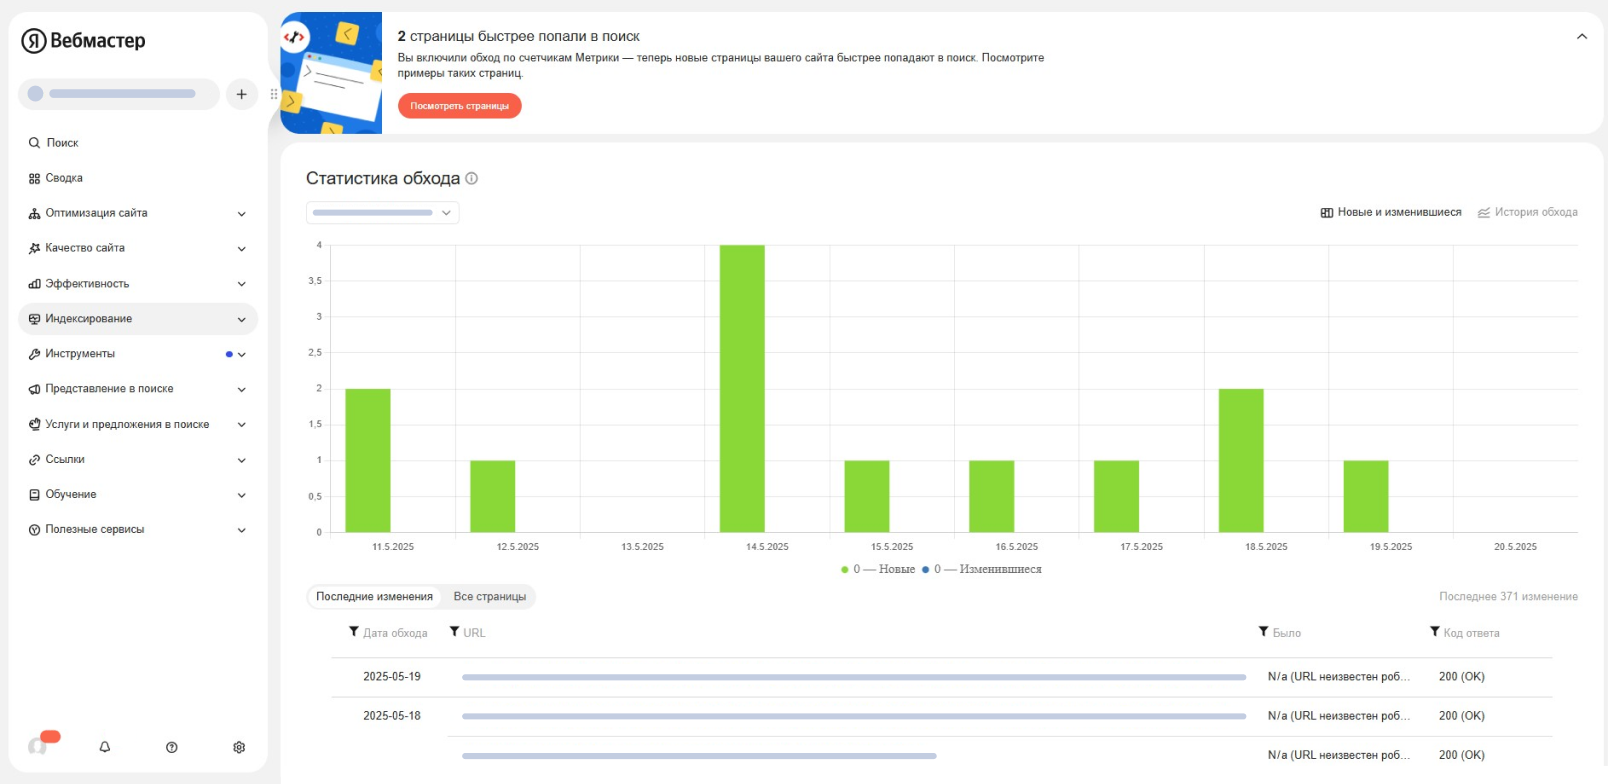Toggle Изменившиеся series in chart legend
The height and width of the screenshot is (784, 1608).
(x=982, y=569)
